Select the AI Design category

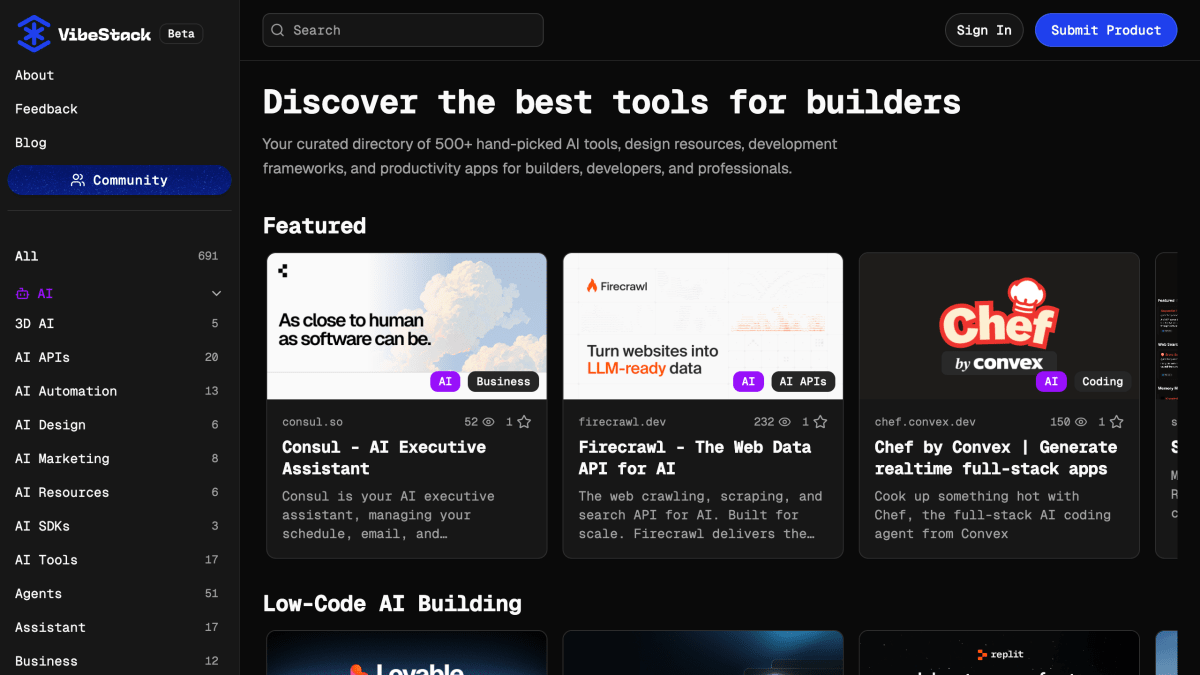point(116,425)
